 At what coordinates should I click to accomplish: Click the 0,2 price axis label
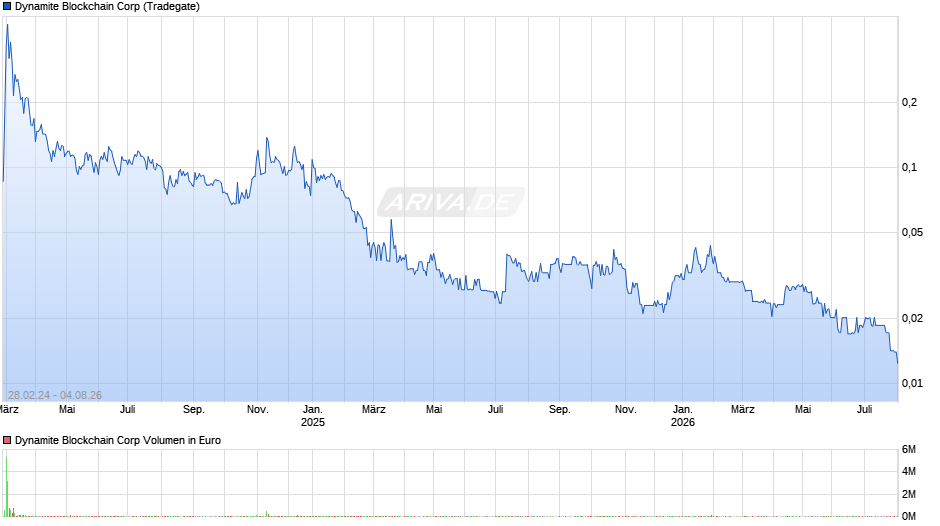pos(909,103)
